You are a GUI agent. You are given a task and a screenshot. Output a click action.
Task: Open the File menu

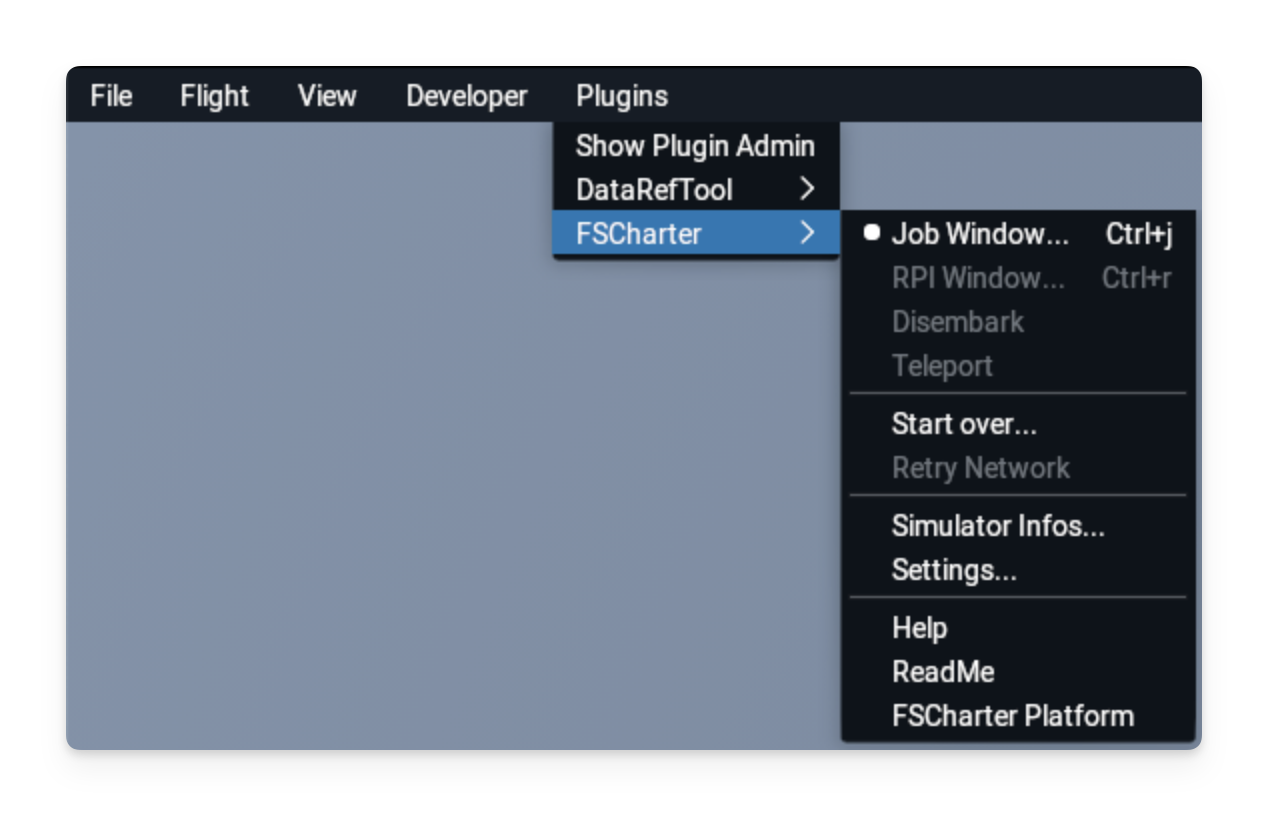(x=111, y=96)
